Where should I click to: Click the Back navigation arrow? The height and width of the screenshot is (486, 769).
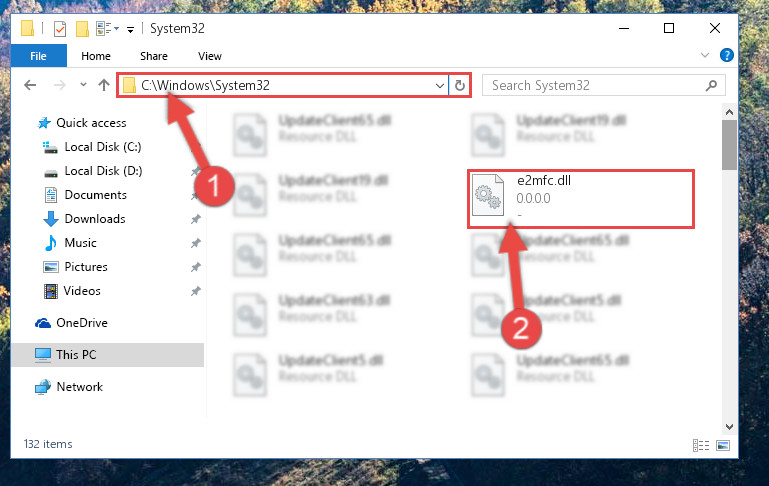(30, 85)
